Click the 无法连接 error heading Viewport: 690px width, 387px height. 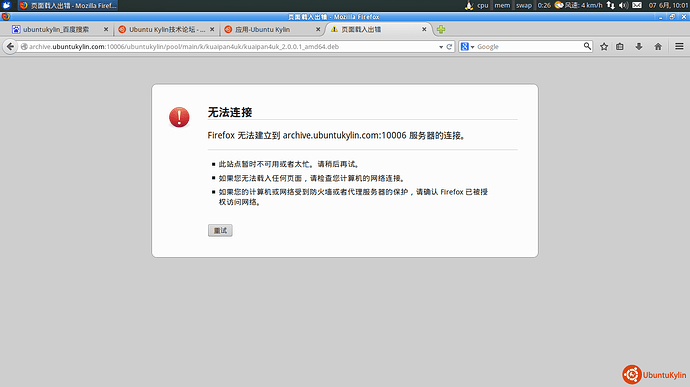click(230, 112)
